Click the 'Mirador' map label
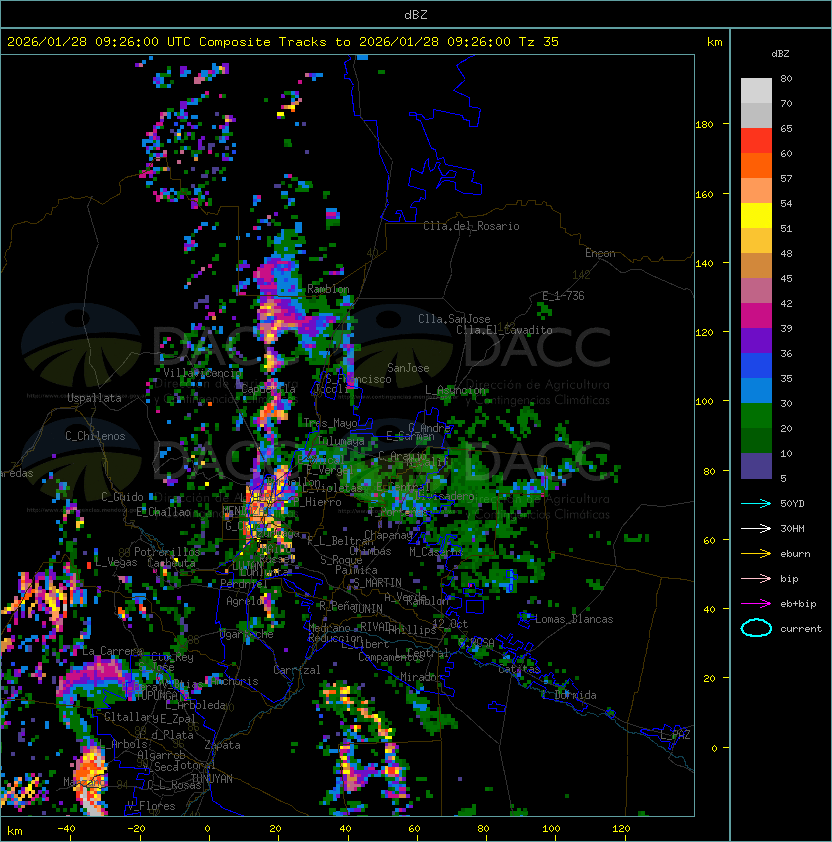The width and height of the screenshot is (832, 842). pos(422,677)
